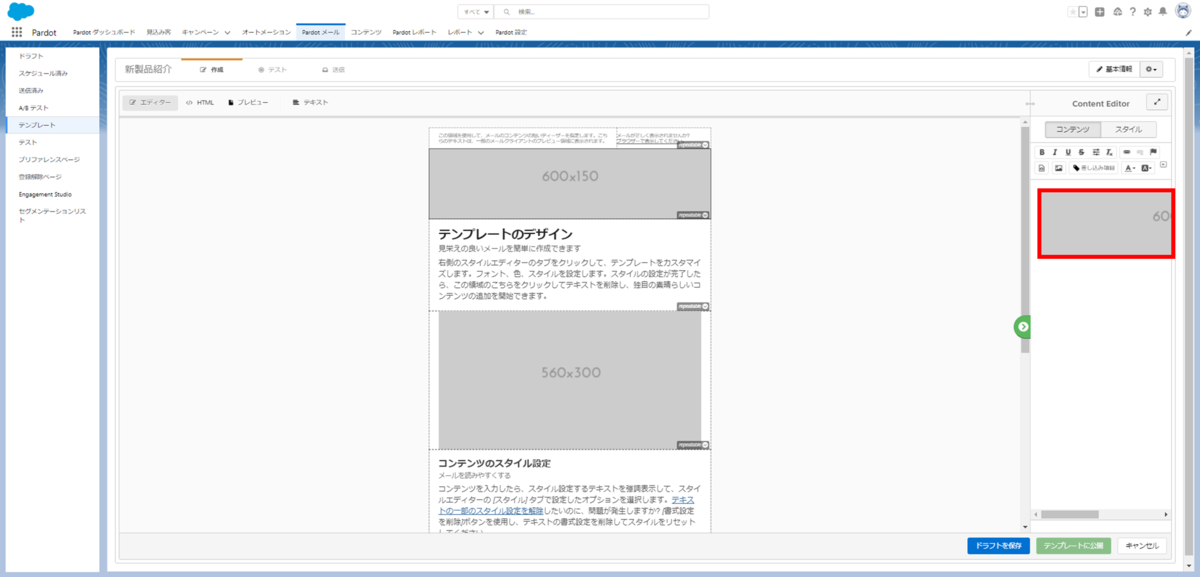This screenshot has width=1200, height=577.
Task: Expand the Content Editor to full screen
Action: pyautogui.click(x=1157, y=102)
